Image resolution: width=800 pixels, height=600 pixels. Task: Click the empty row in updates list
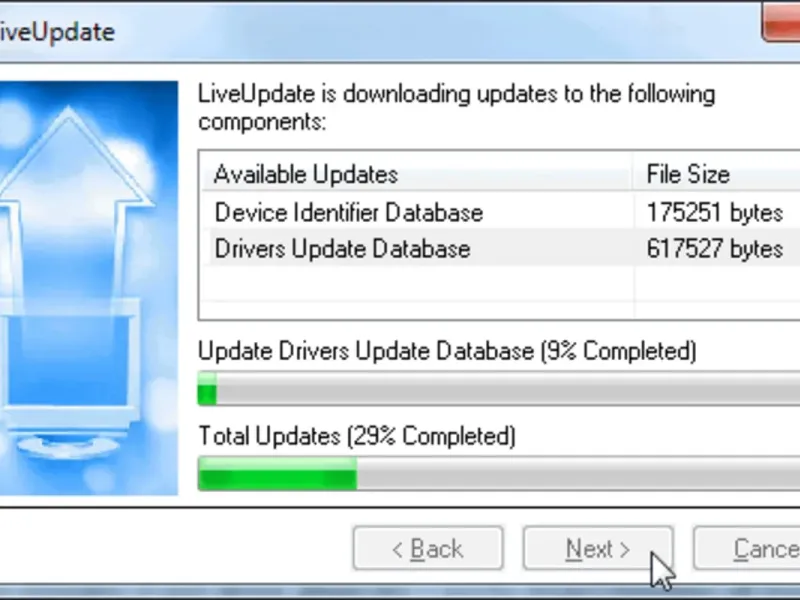click(x=501, y=284)
